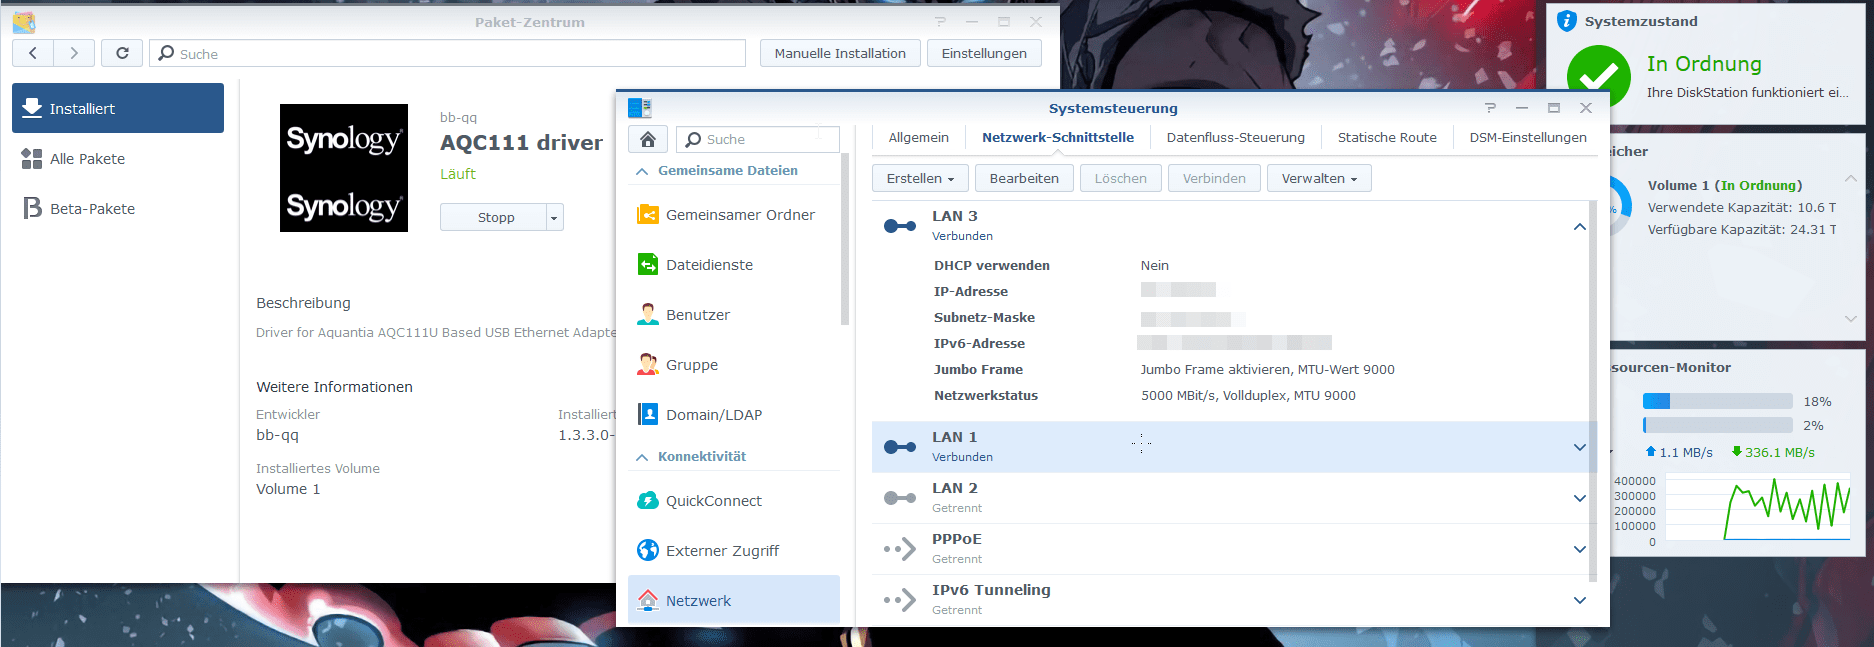Expand the LAN 2 interface details
The width and height of the screenshot is (1874, 647).
click(1580, 498)
